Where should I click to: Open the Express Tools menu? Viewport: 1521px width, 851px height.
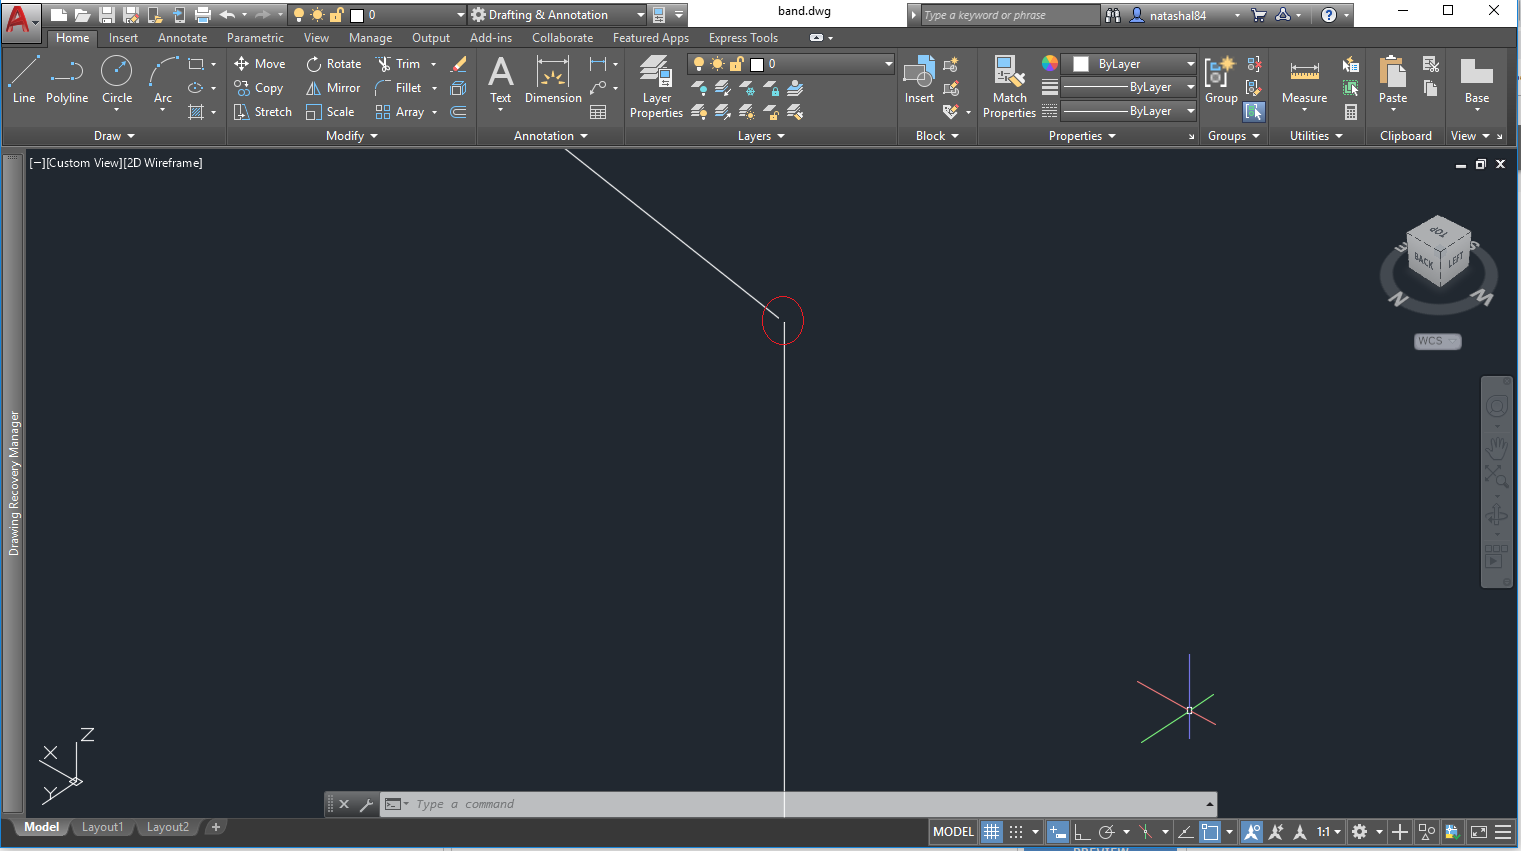(x=743, y=37)
